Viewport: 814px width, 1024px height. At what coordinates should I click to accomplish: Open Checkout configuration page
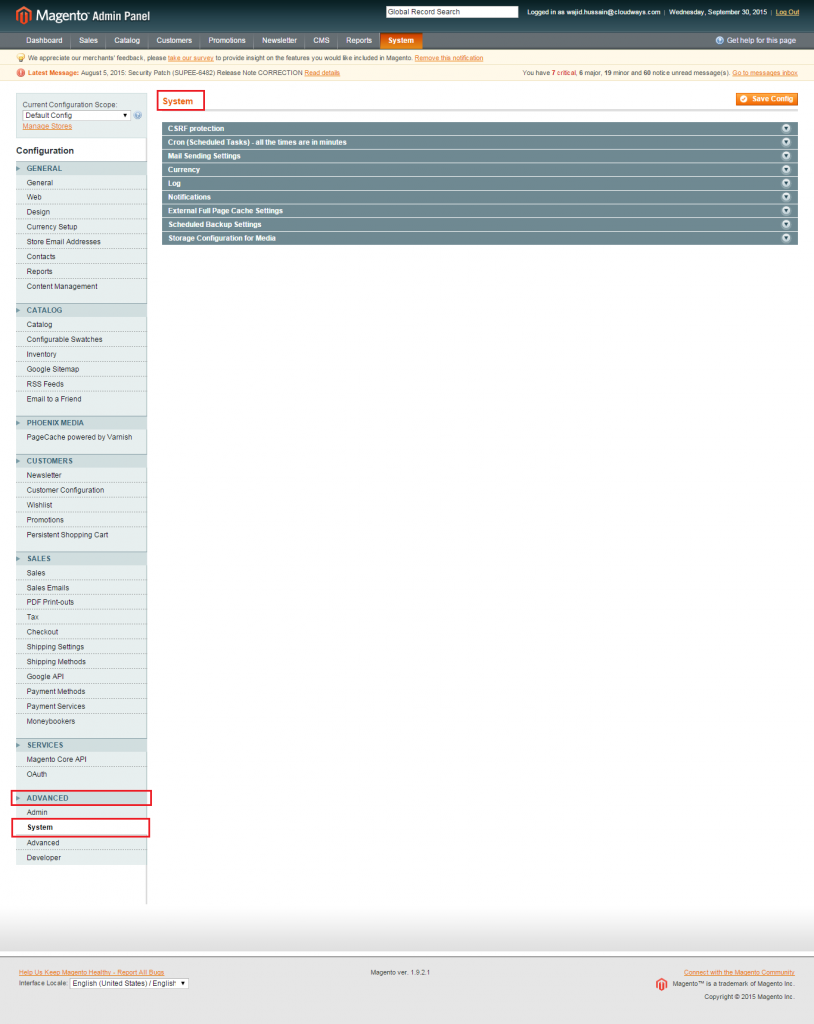pyautogui.click(x=81, y=633)
